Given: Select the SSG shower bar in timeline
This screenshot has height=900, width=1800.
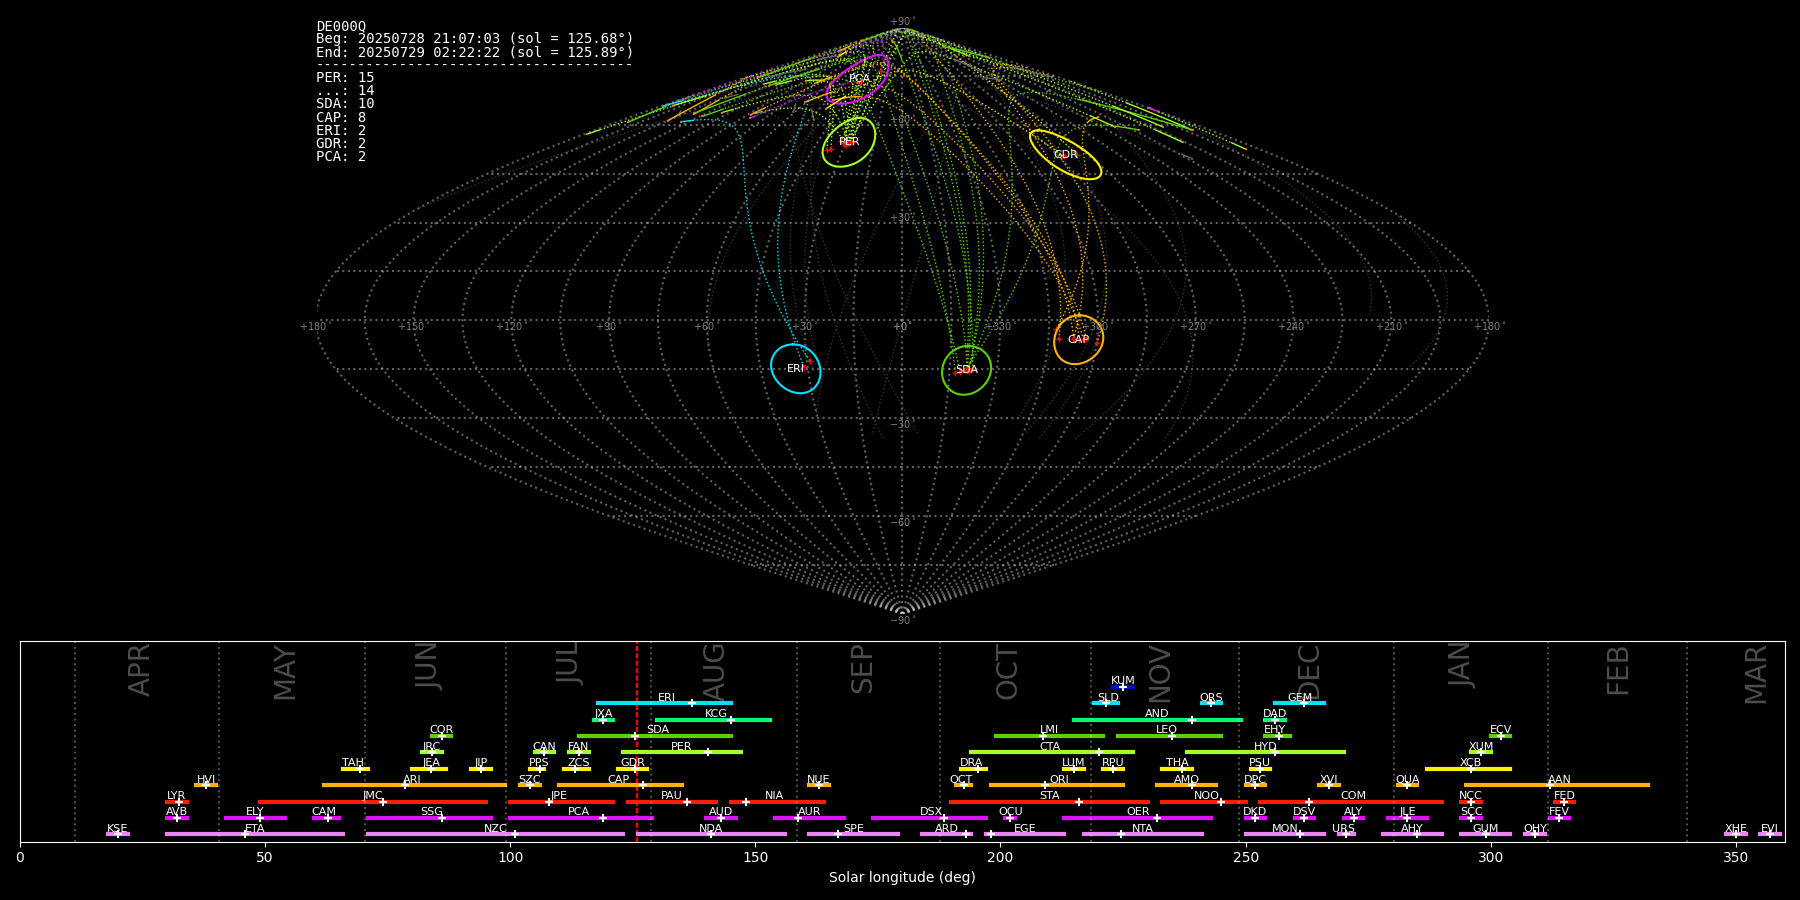Looking at the screenshot, I should click(429, 818).
